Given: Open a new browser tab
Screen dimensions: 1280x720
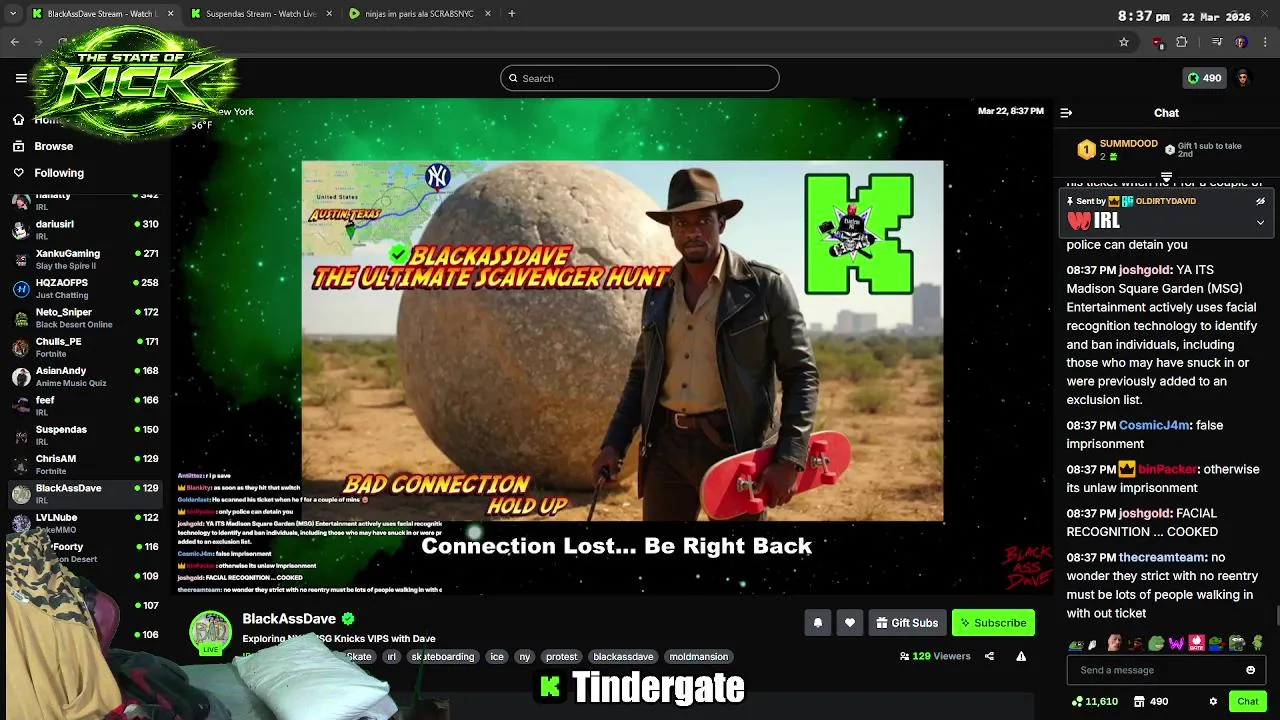Looking at the screenshot, I should [512, 14].
